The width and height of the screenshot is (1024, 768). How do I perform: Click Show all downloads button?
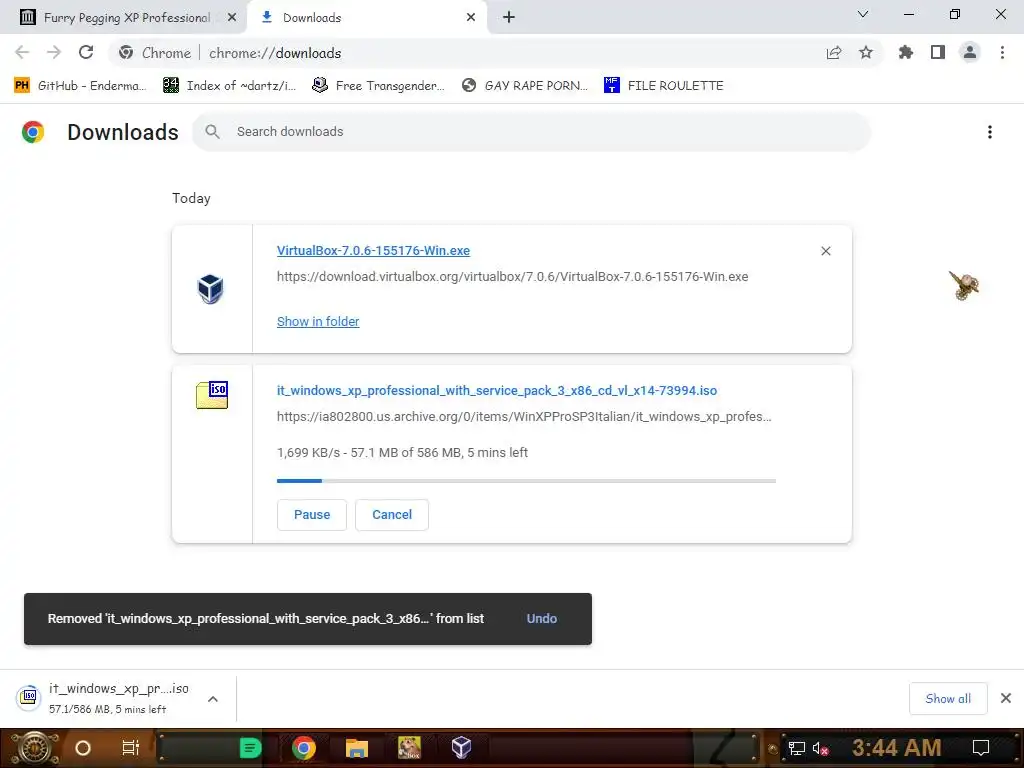948,699
